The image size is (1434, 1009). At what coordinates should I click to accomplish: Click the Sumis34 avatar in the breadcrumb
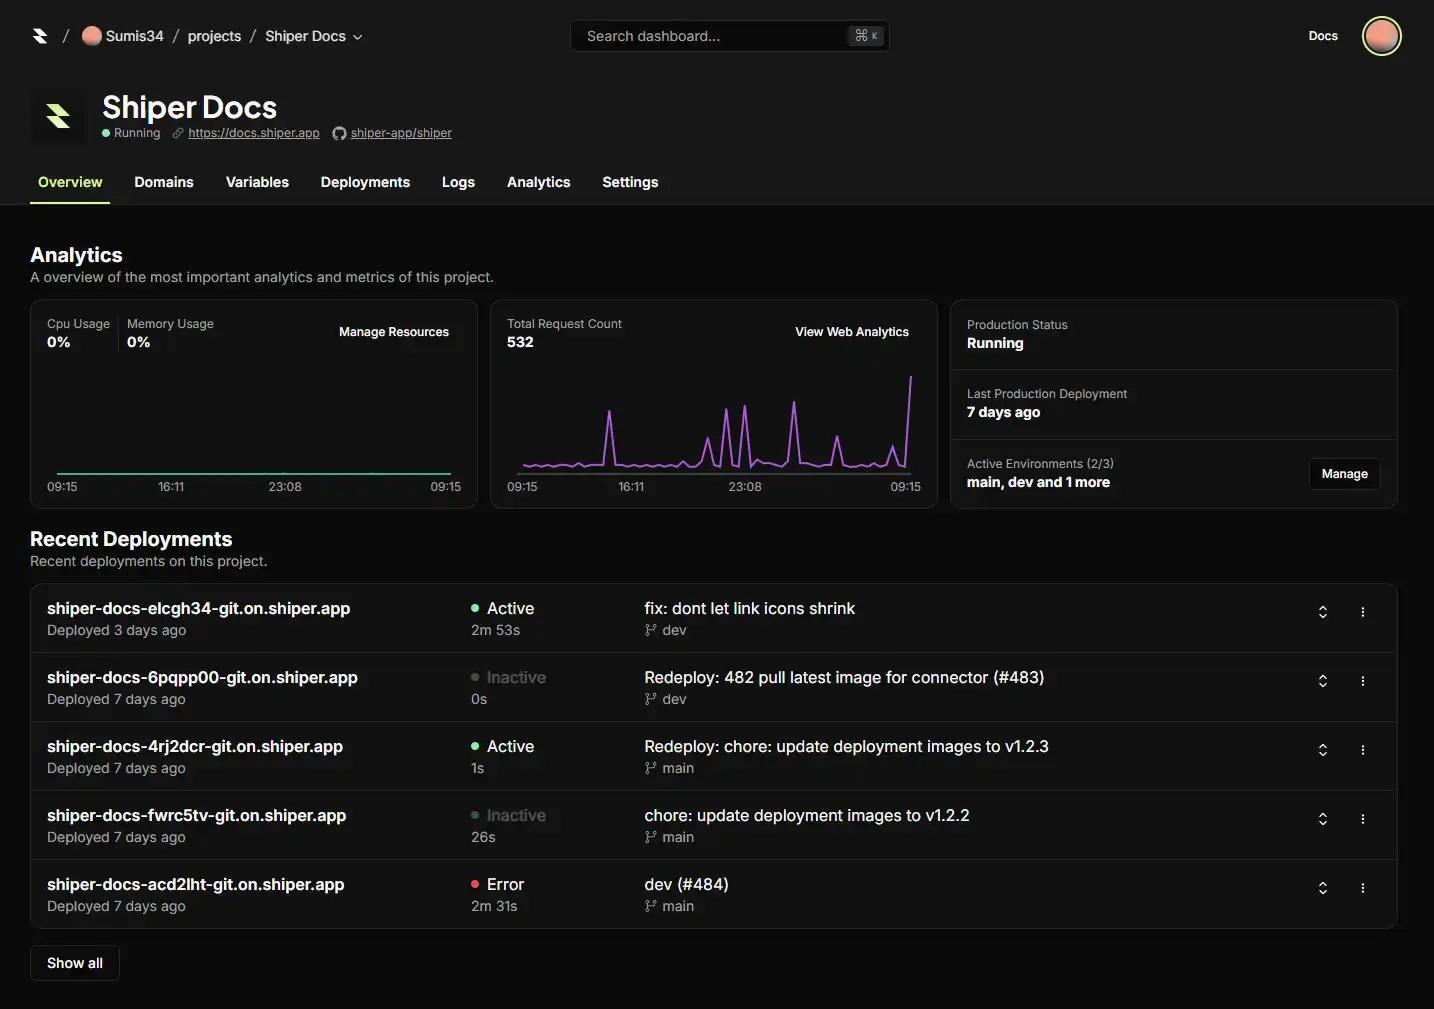point(92,36)
